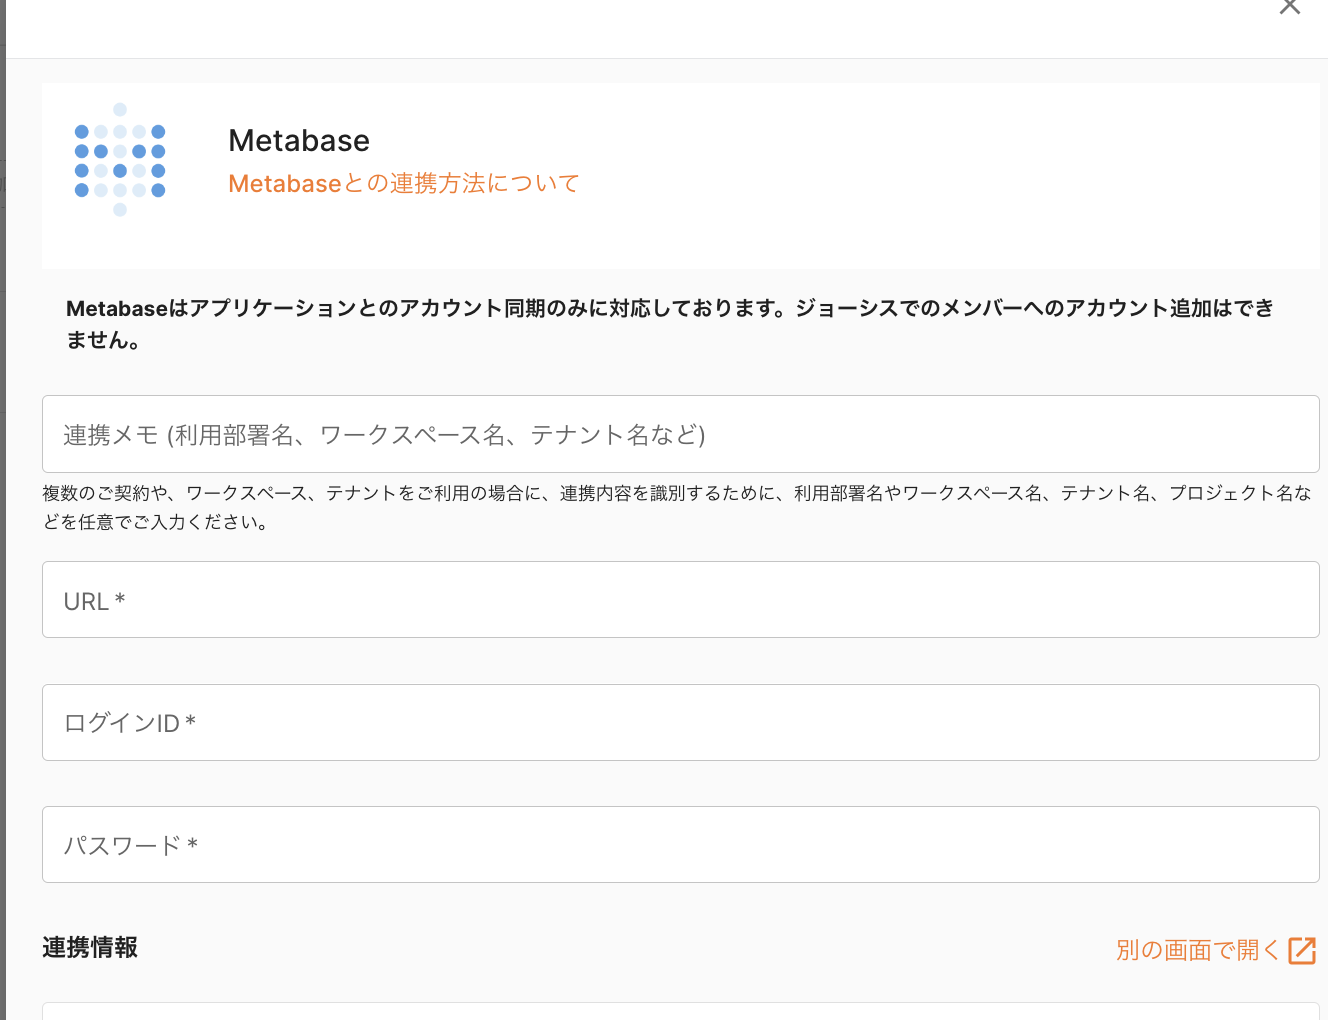This screenshot has height=1020, width=1328.
Task: Open the Metabaseとの連携方法について link
Action: pos(403,184)
